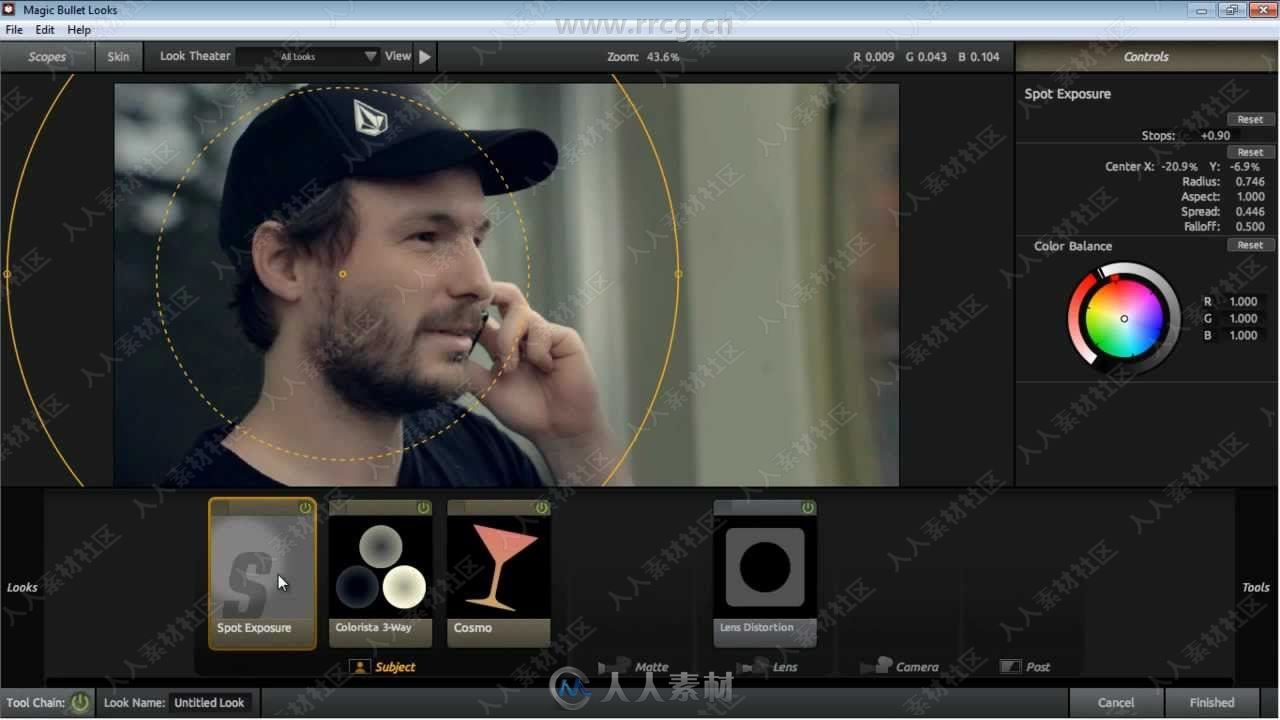Click the Spread value 0.446
This screenshot has width=1280, height=720.
click(1250, 212)
